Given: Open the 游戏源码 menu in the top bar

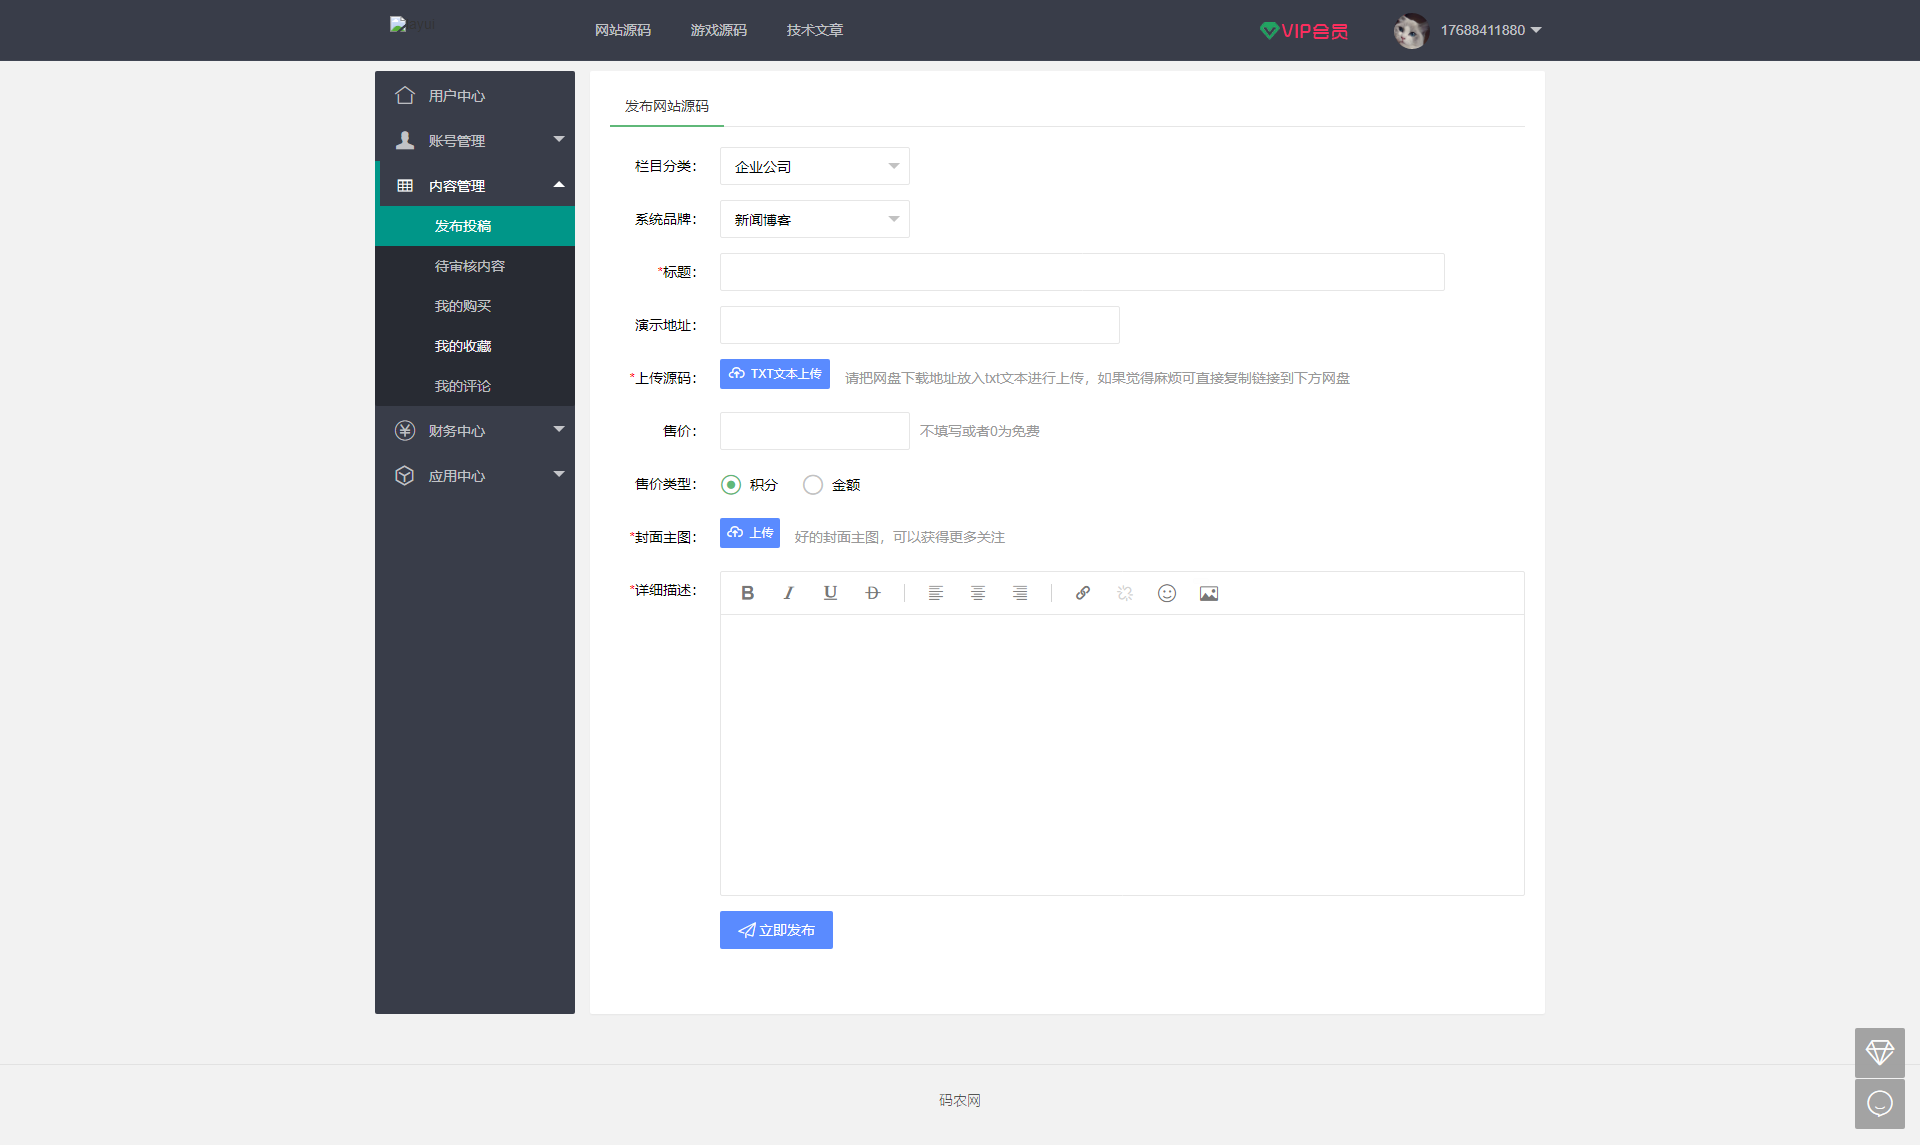Looking at the screenshot, I should [718, 30].
